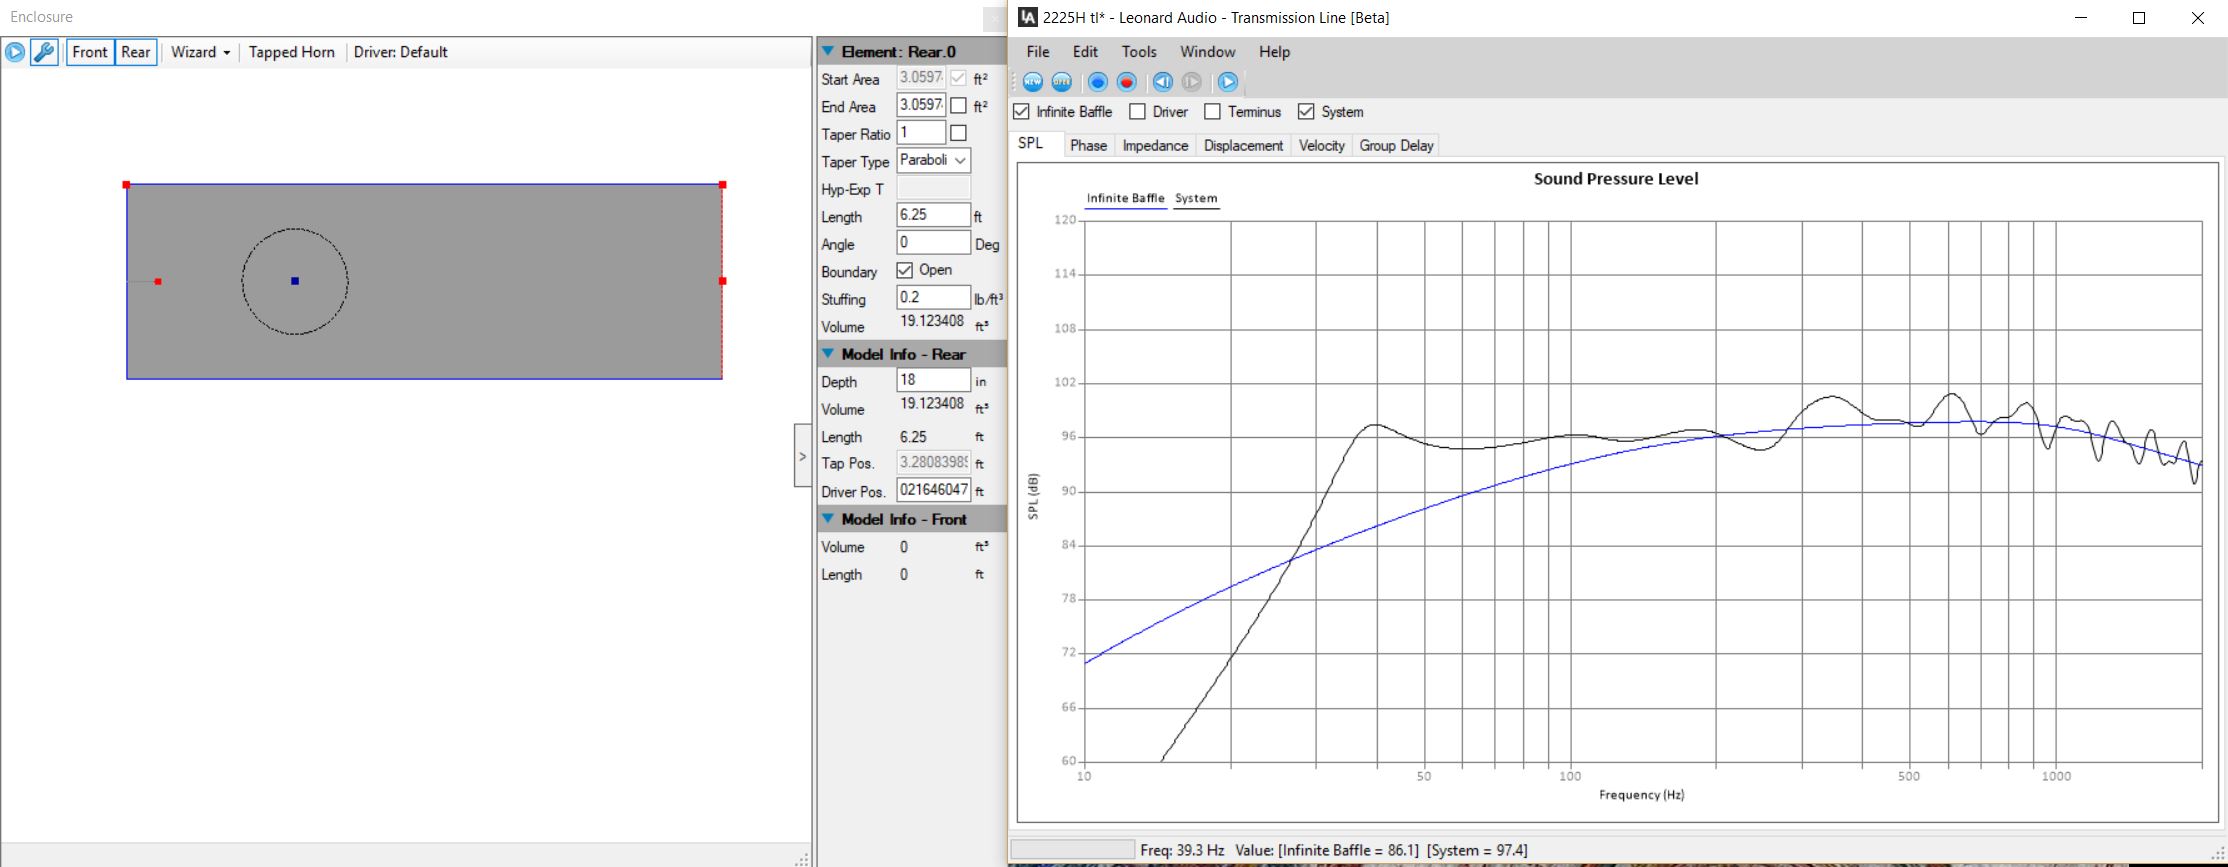Click the blue play icon in Transmission Line toolbar
This screenshot has height=867, width=2228.
click(x=1228, y=82)
